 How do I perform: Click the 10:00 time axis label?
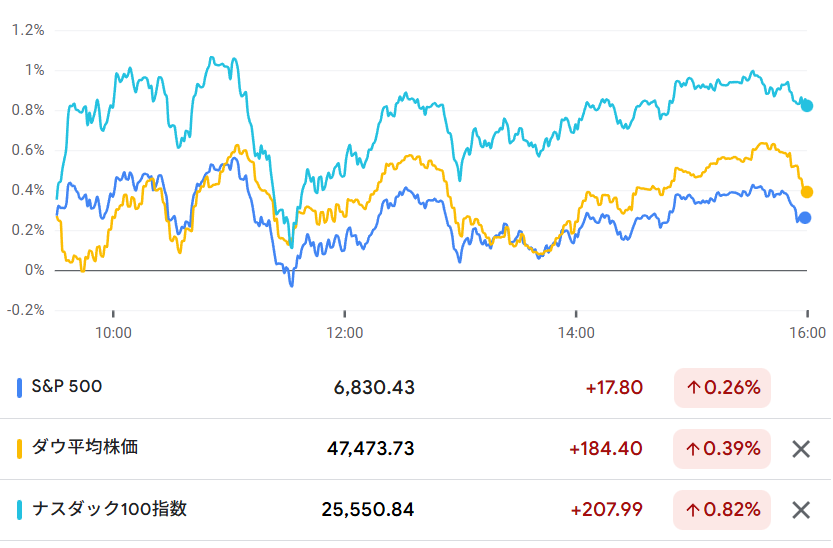[x=113, y=332]
